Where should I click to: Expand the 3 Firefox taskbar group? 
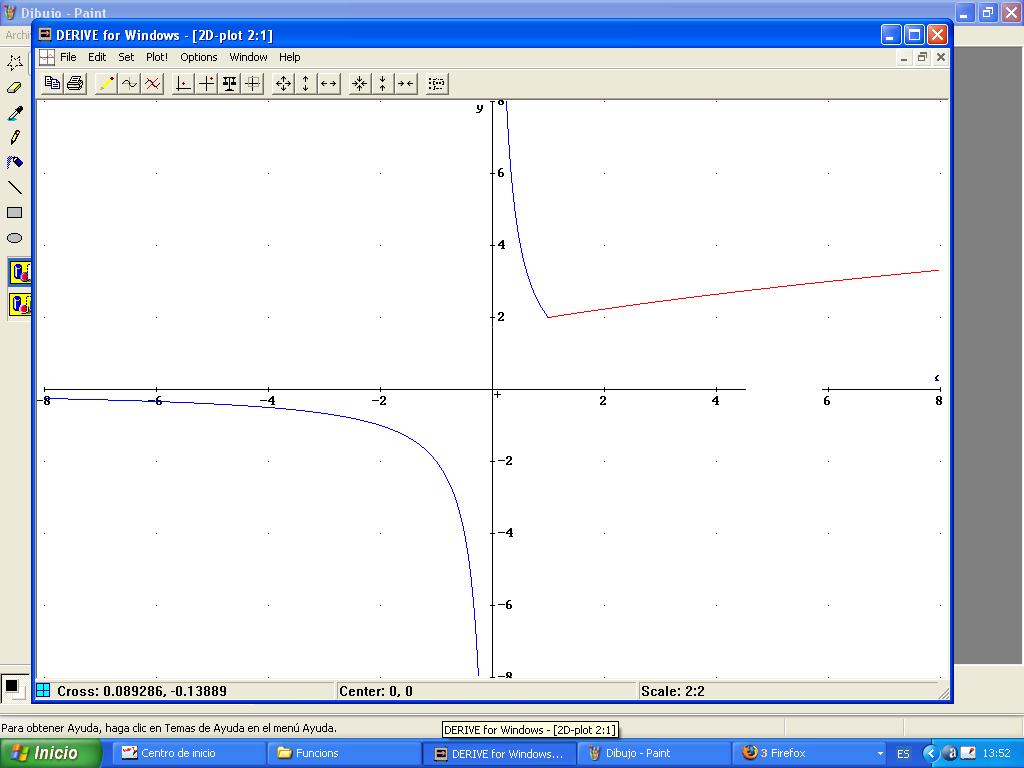tap(810, 753)
